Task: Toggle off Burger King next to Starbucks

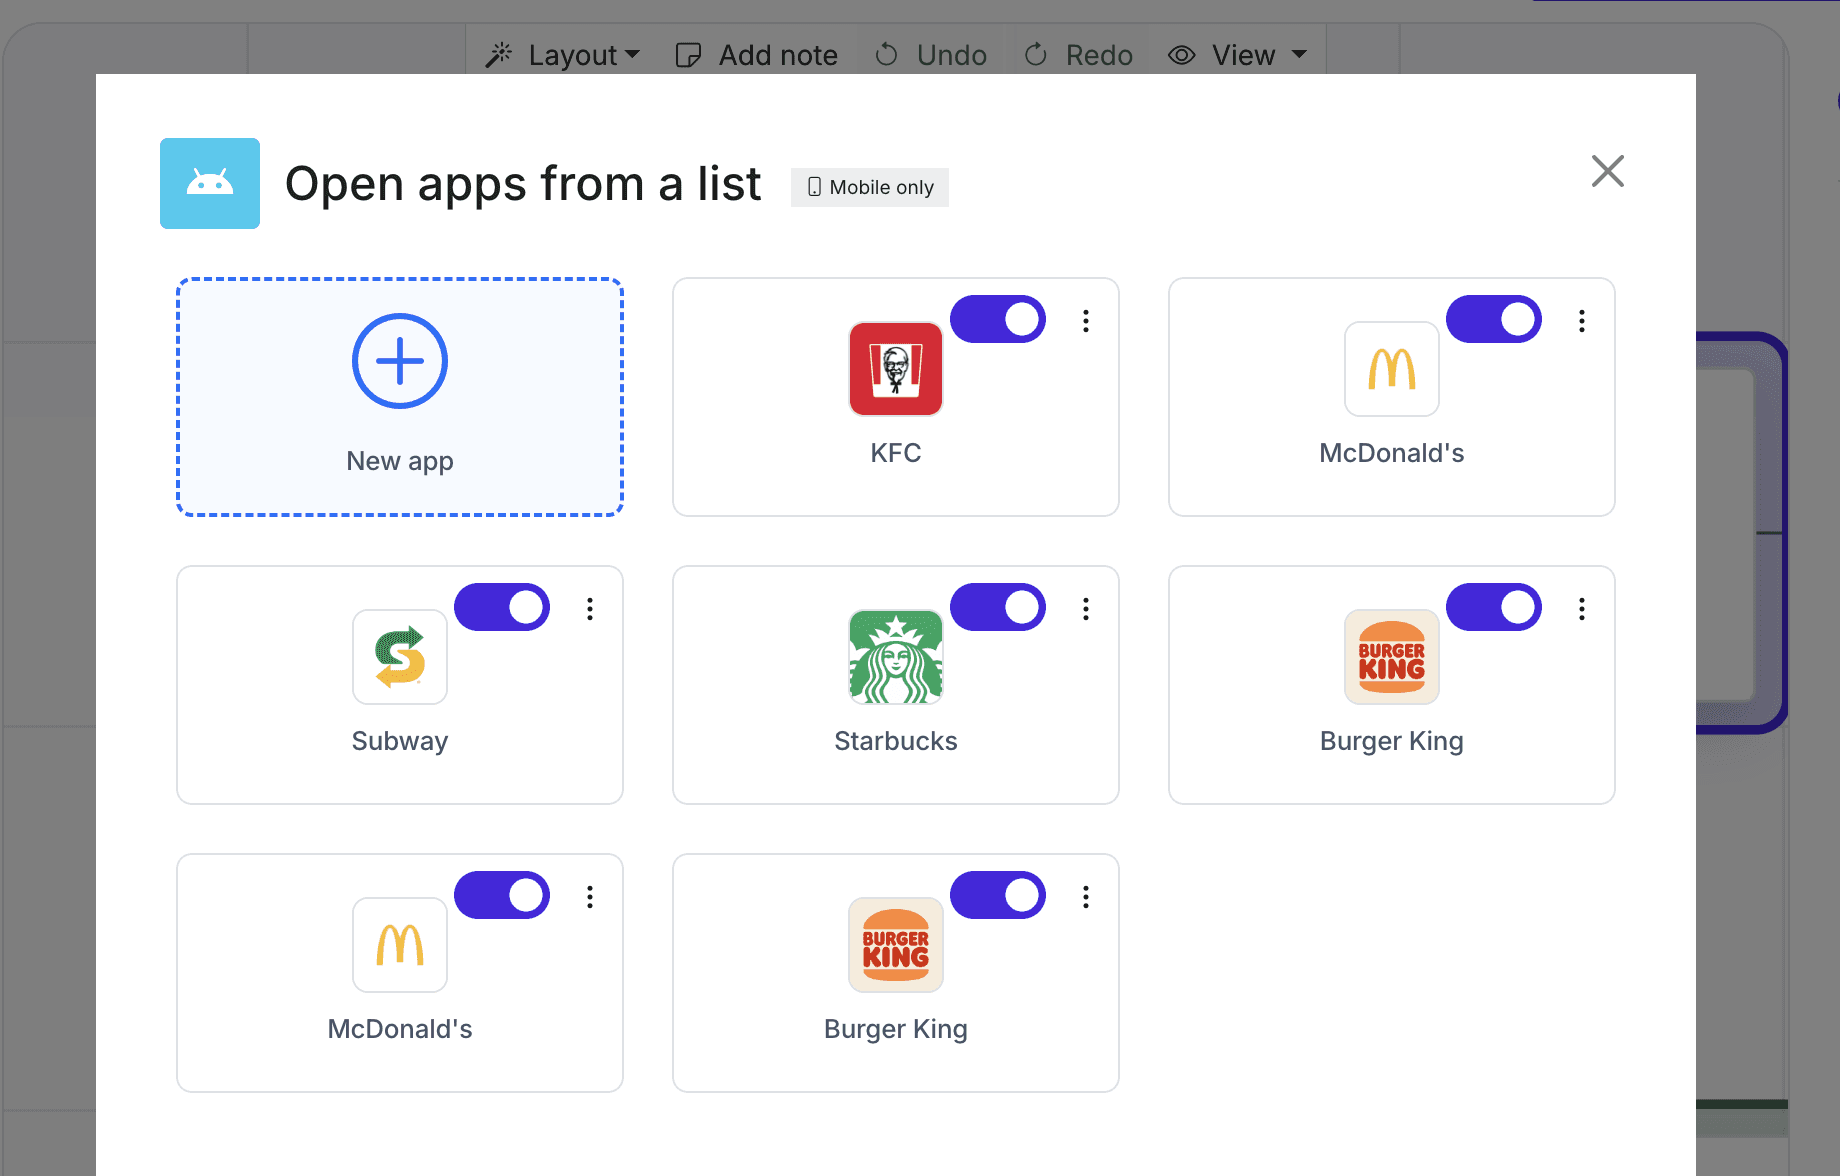Action: click(x=1494, y=607)
